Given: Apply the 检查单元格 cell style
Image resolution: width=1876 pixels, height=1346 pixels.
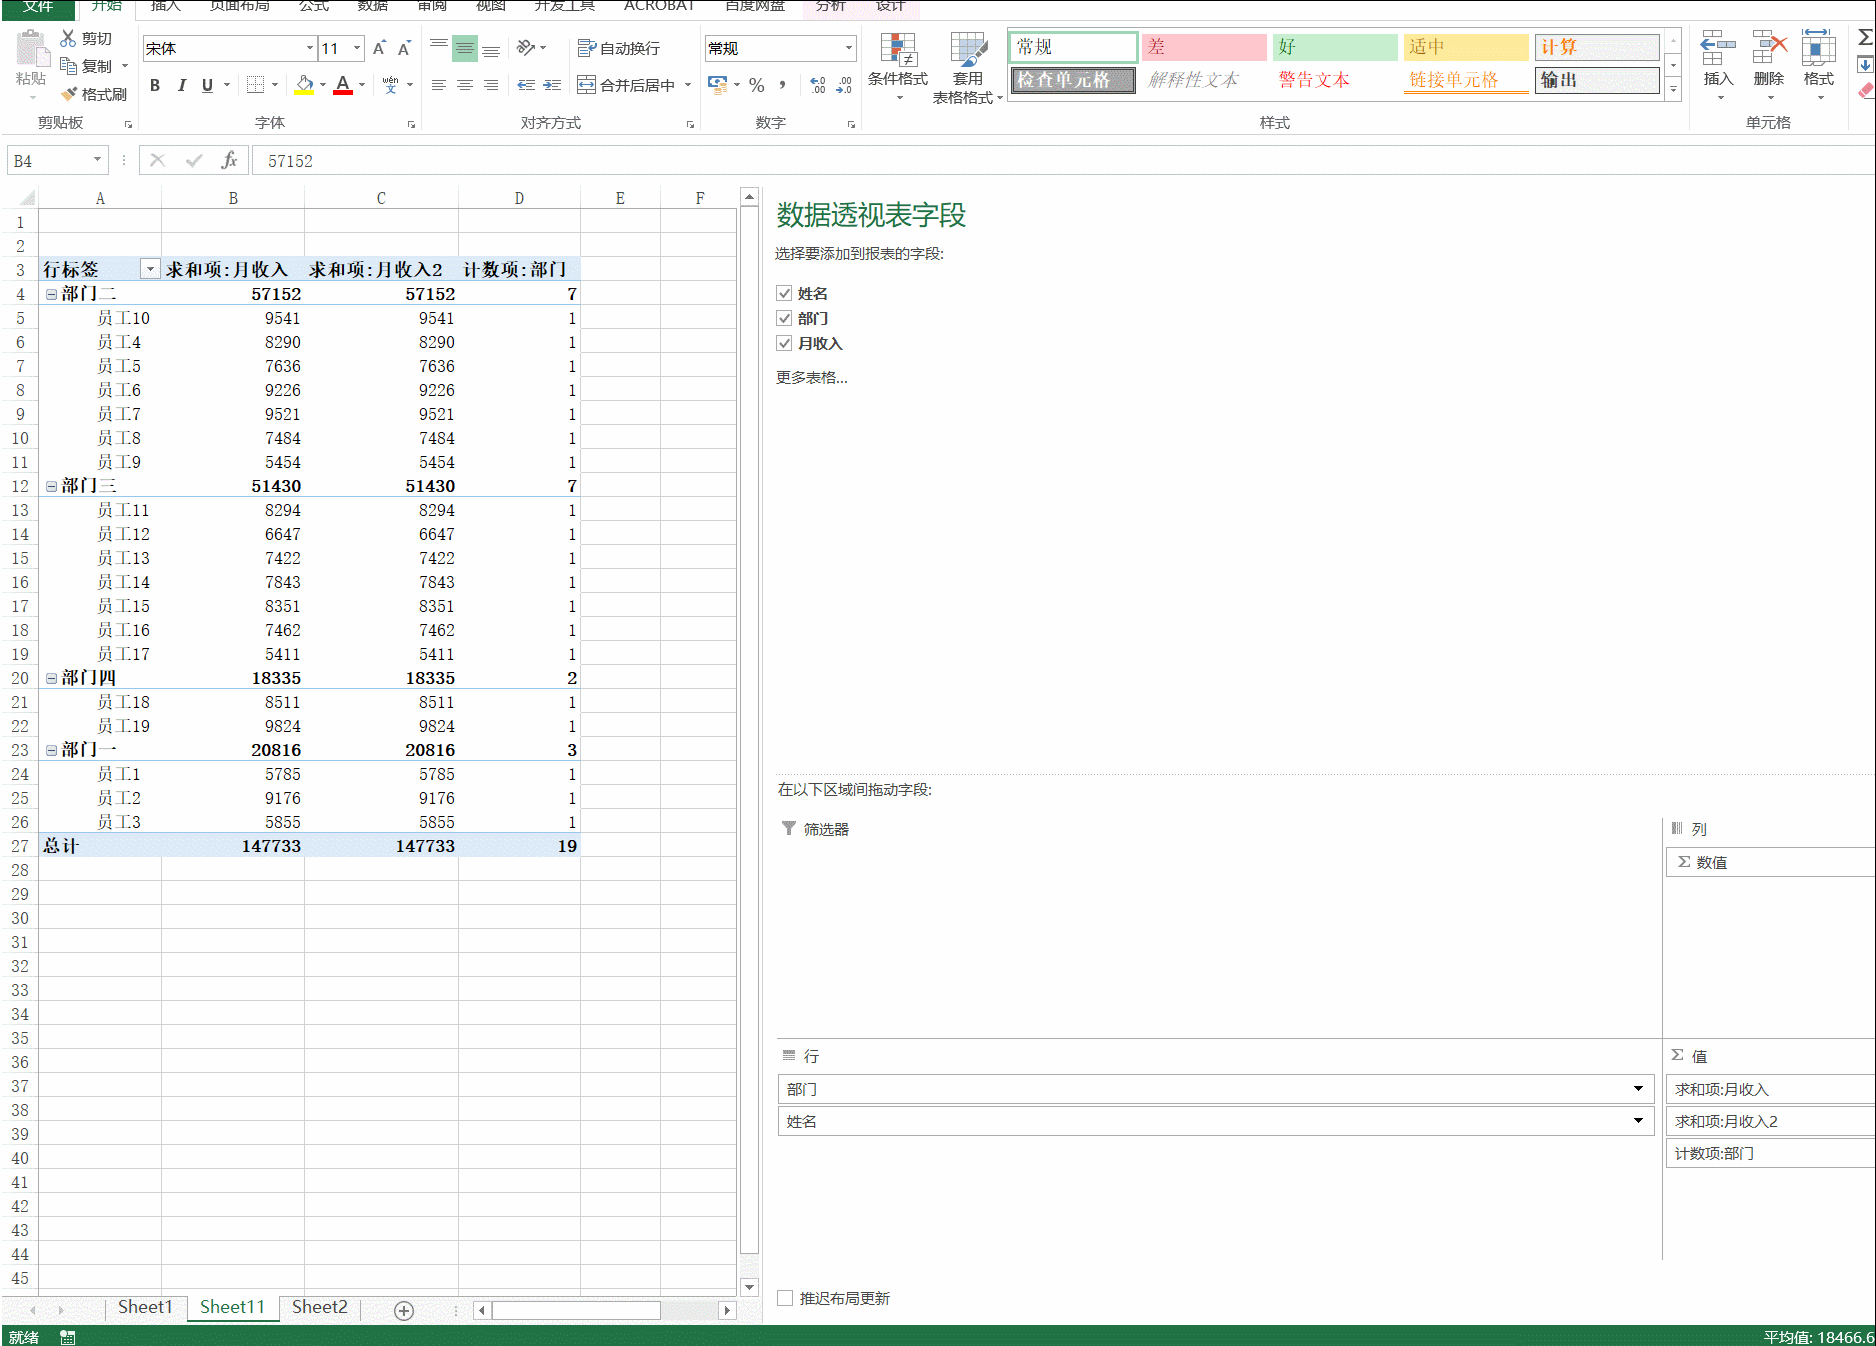Looking at the screenshot, I should [1073, 80].
